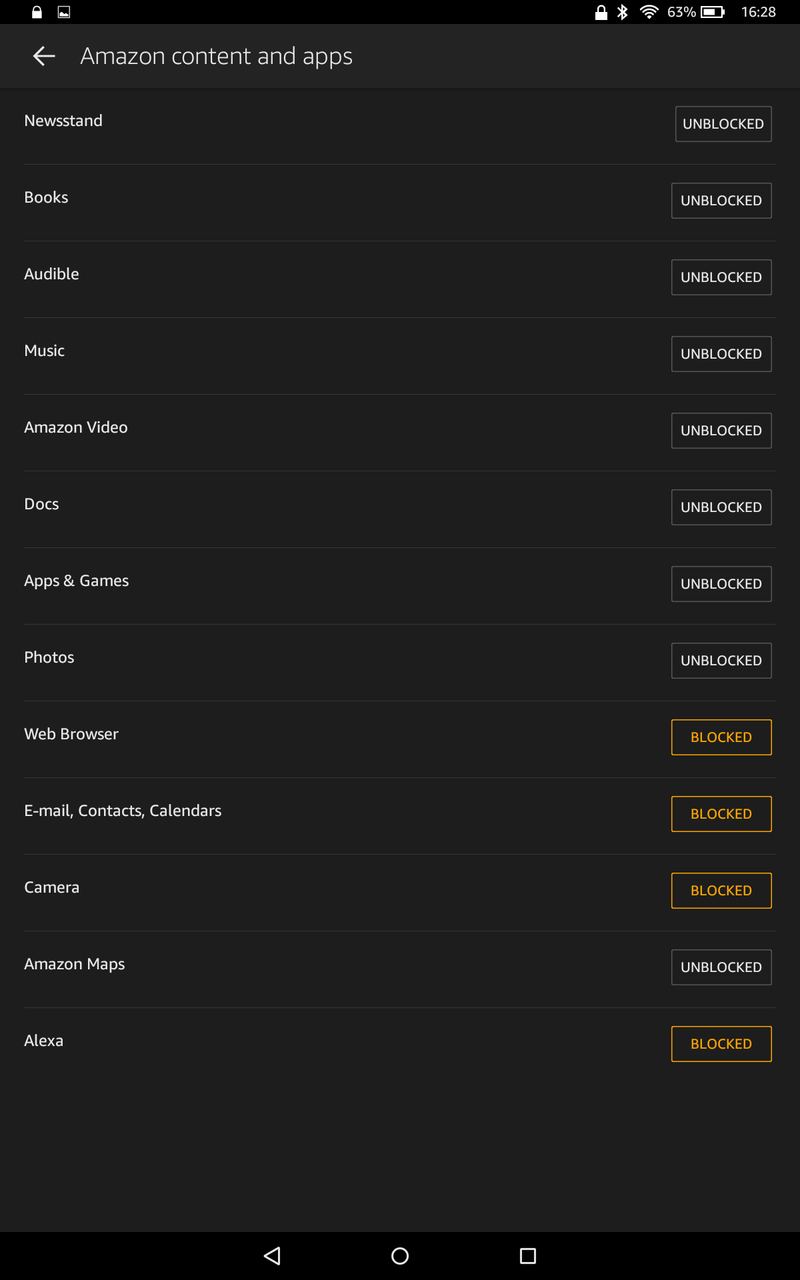Block Amazon Maps
Screen dimensions: 800x1280
721,967
